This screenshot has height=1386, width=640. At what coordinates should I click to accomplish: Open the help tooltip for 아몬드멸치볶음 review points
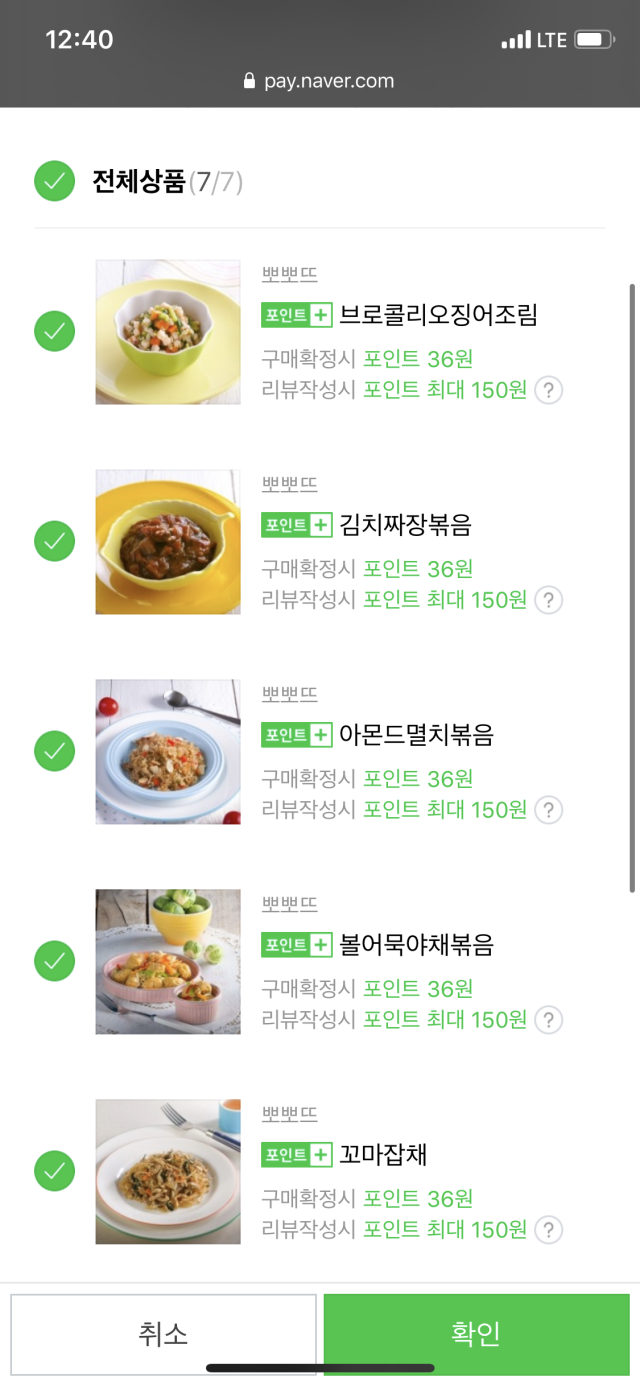point(548,810)
